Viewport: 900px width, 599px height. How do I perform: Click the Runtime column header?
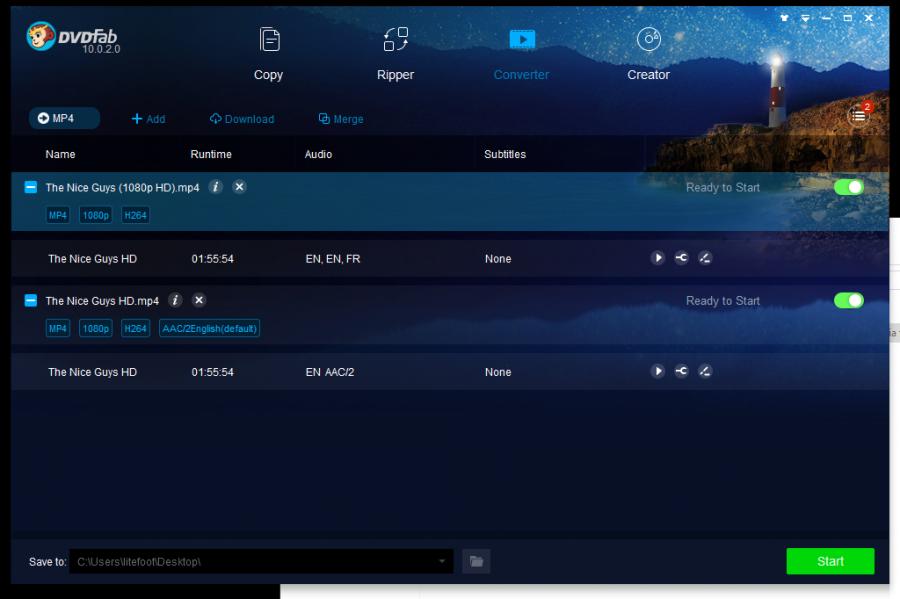(x=211, y=154)
